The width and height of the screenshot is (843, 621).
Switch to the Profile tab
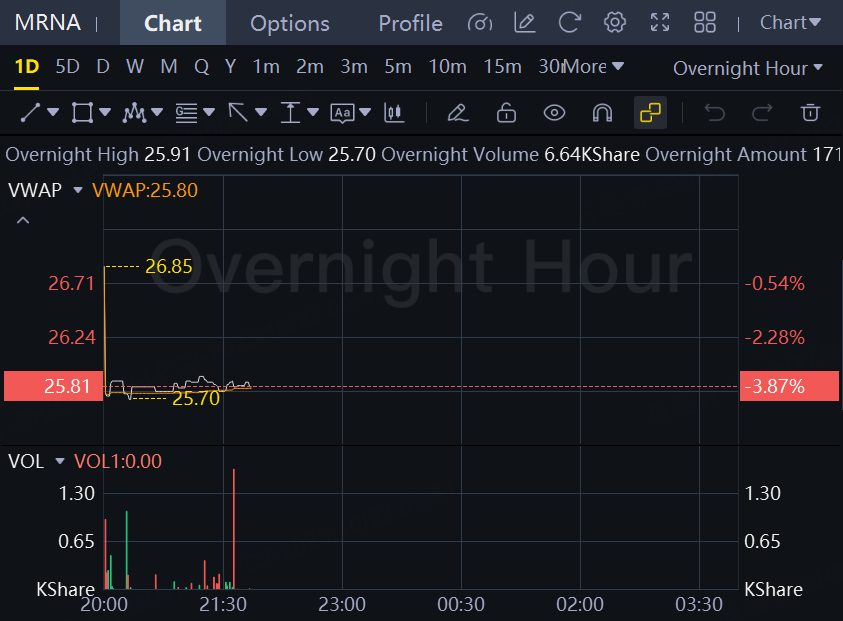point(410,23)
